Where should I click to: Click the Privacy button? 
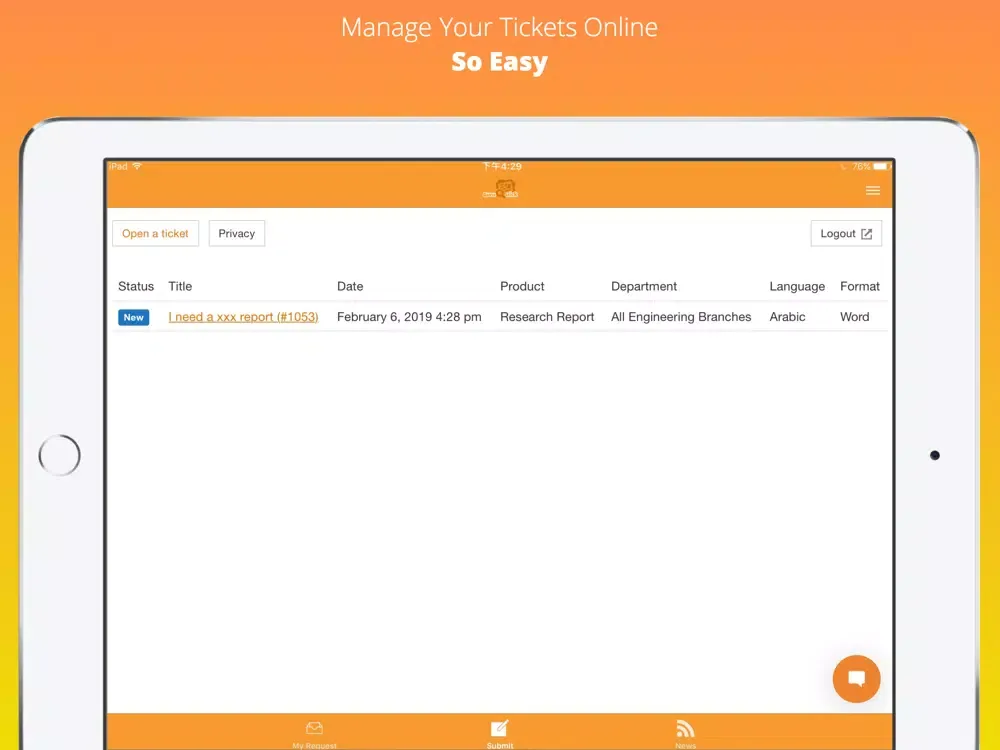[x=237, y=234]
